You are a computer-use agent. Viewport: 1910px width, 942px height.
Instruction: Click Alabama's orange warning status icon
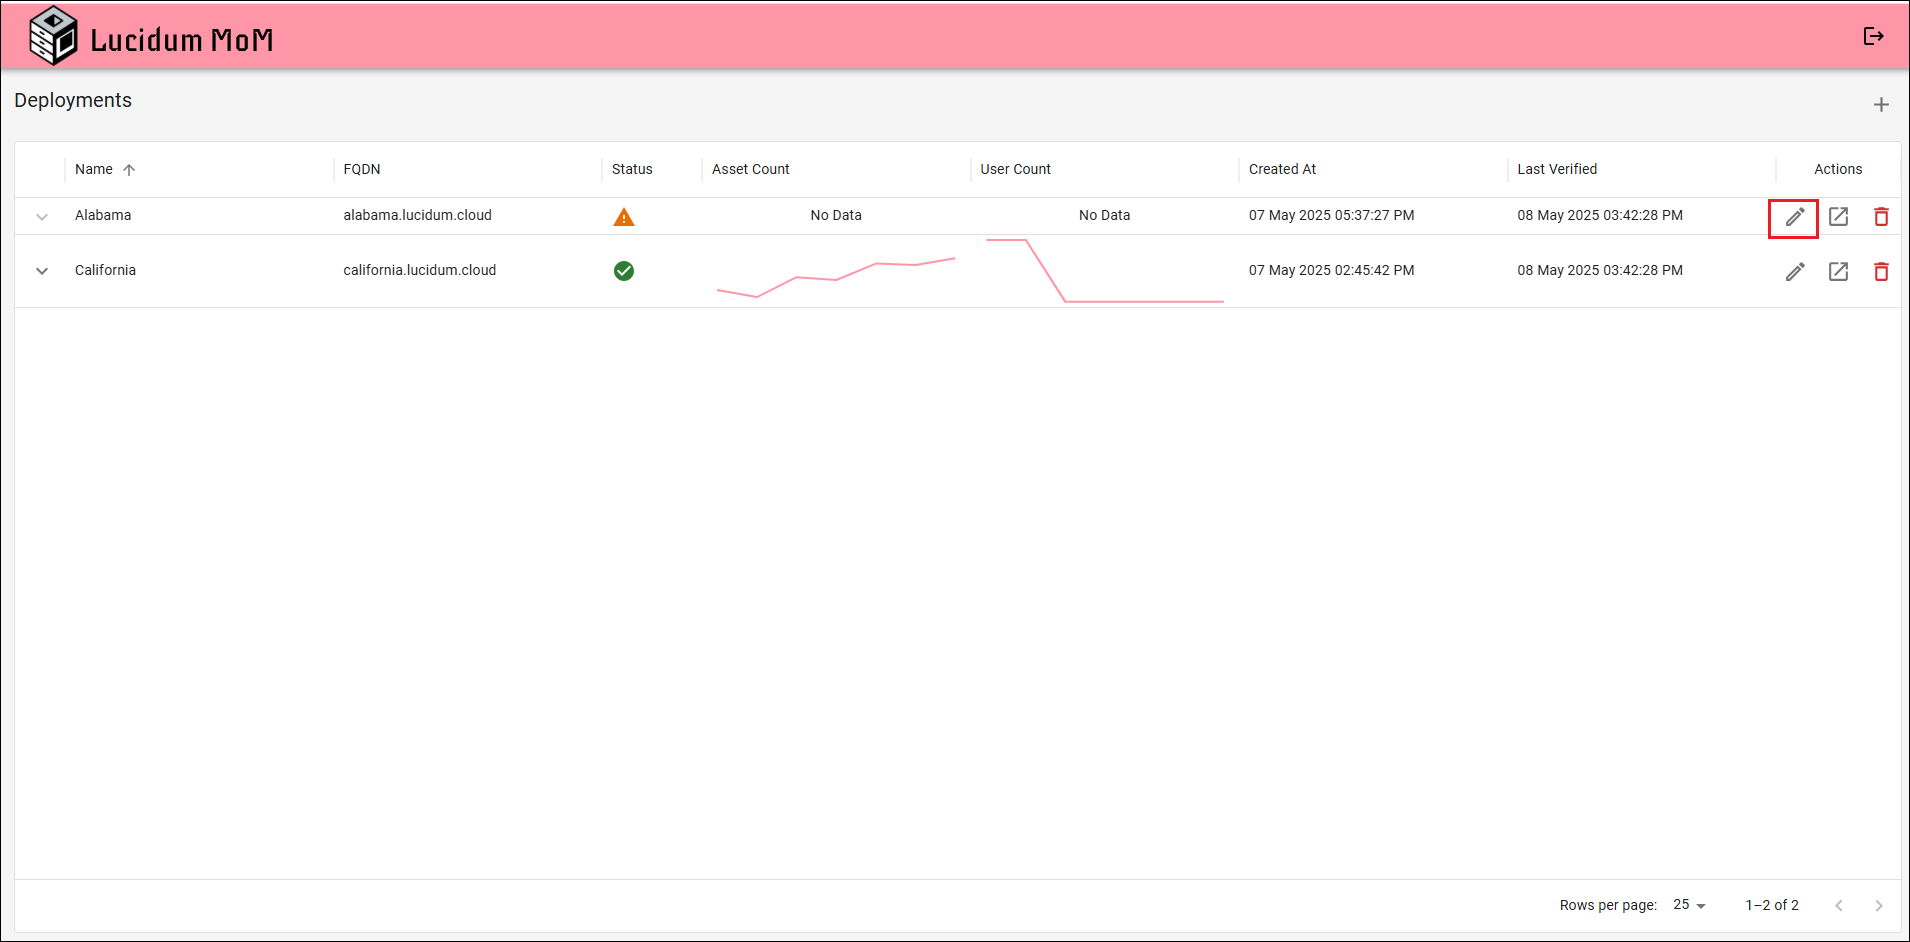coord(623,217)
